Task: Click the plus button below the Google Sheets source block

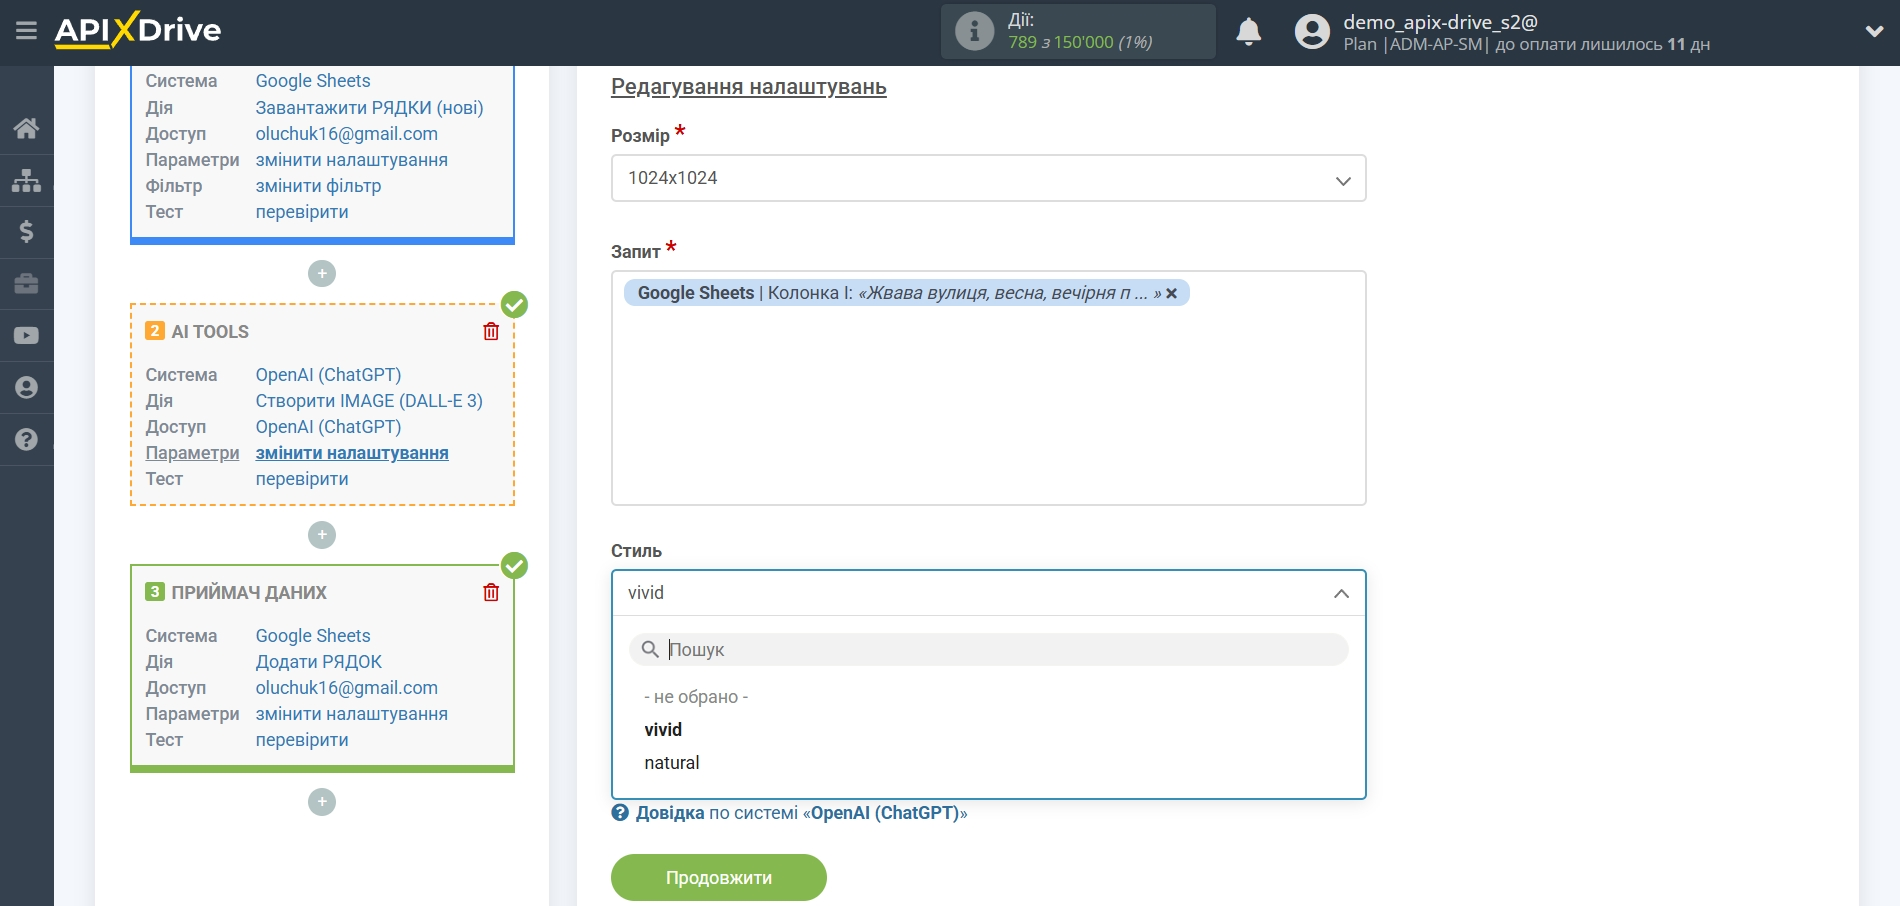Action: click(322, 273)
